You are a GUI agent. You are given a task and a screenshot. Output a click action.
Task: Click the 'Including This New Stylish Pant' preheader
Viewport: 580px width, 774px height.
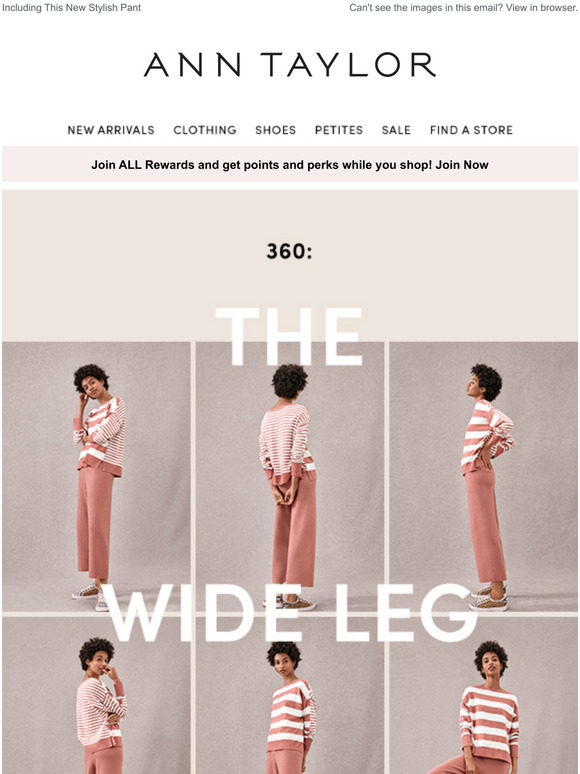tap(72, 8)
